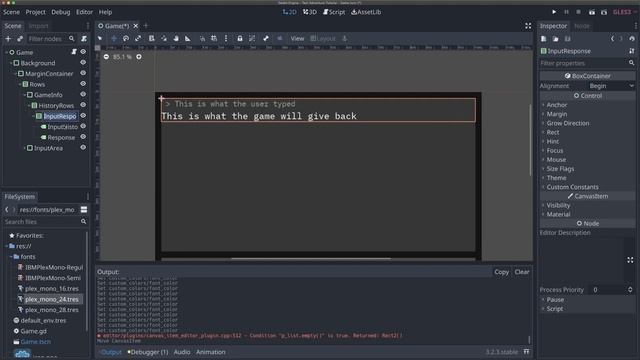Open the Debug menu
640x360 pixels.
click(61, 12)
